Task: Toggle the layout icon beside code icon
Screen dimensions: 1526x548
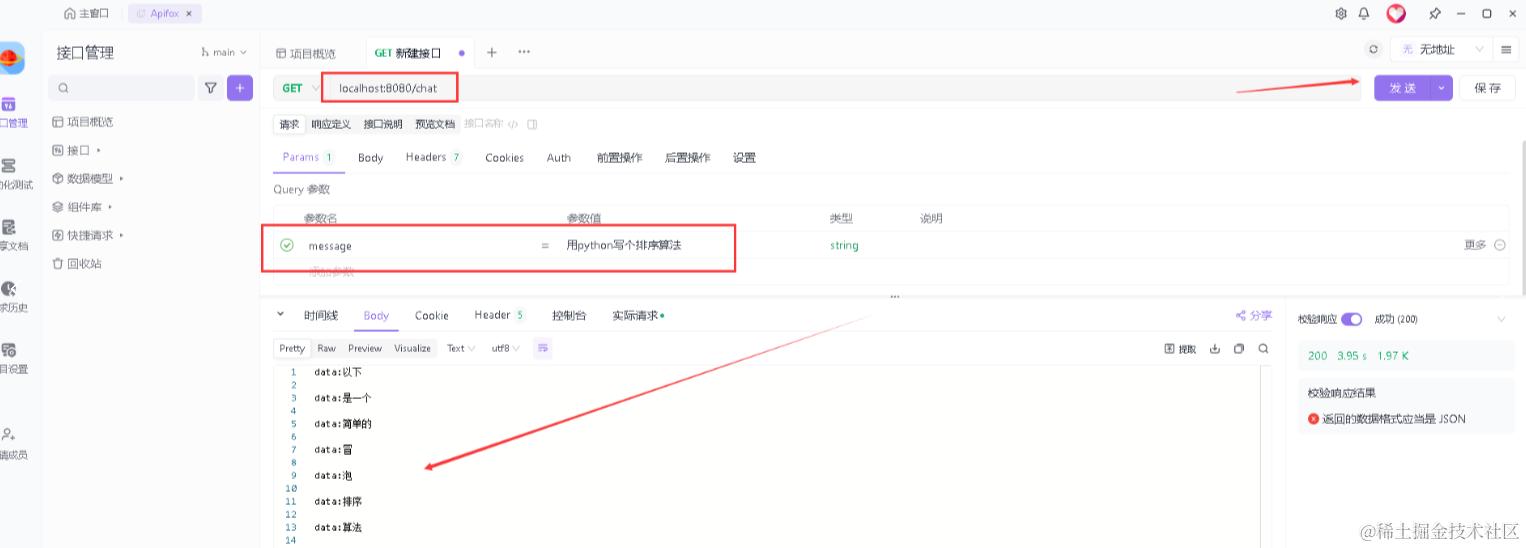Action: pos(532,124)
